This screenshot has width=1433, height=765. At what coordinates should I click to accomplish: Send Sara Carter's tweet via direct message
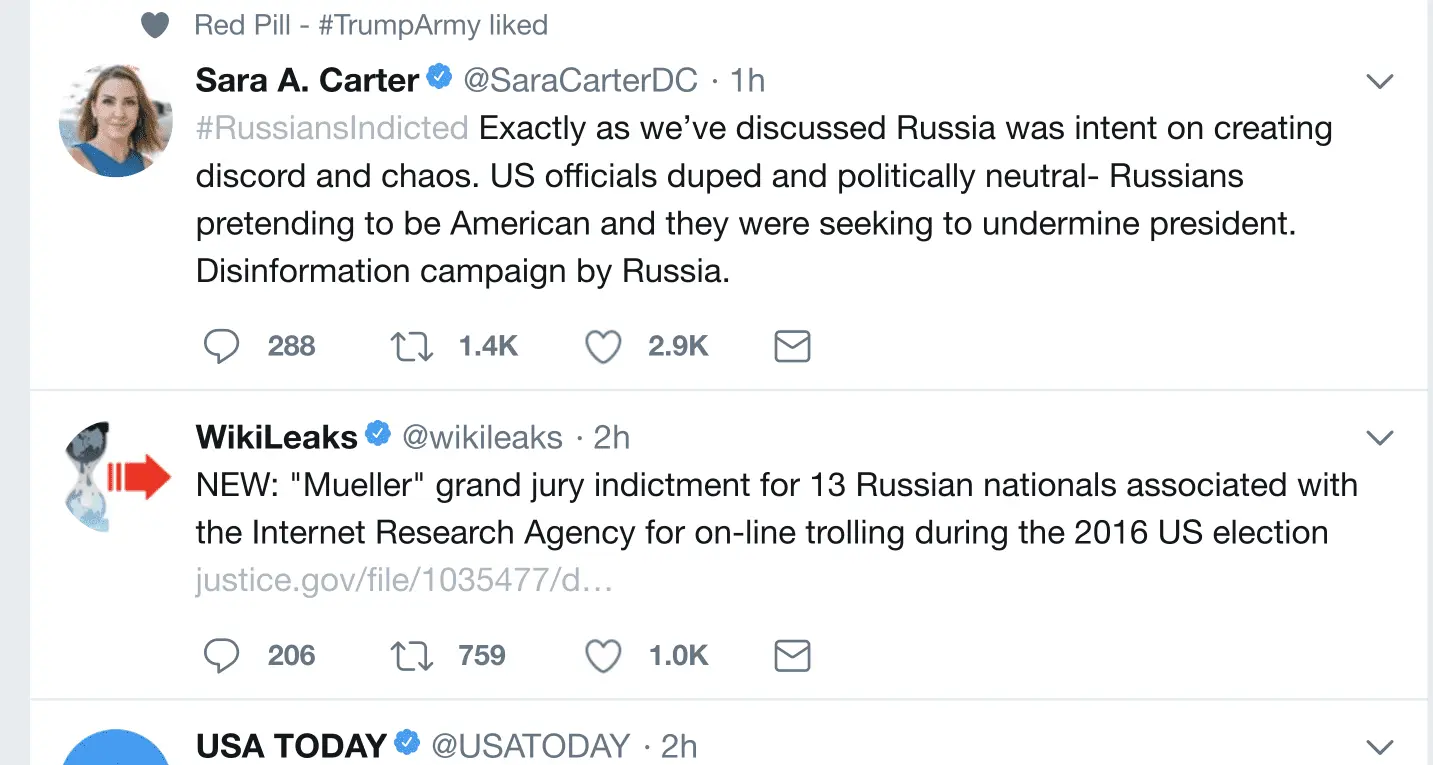792,346
